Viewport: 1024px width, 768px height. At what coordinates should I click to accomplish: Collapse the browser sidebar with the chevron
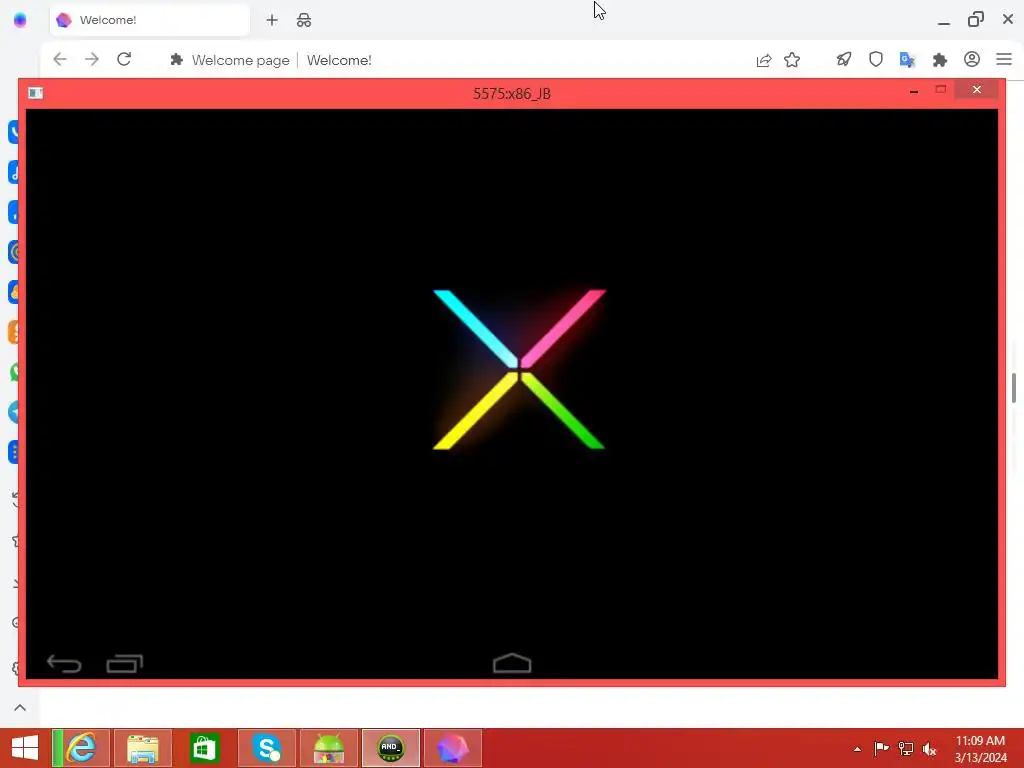20,707
